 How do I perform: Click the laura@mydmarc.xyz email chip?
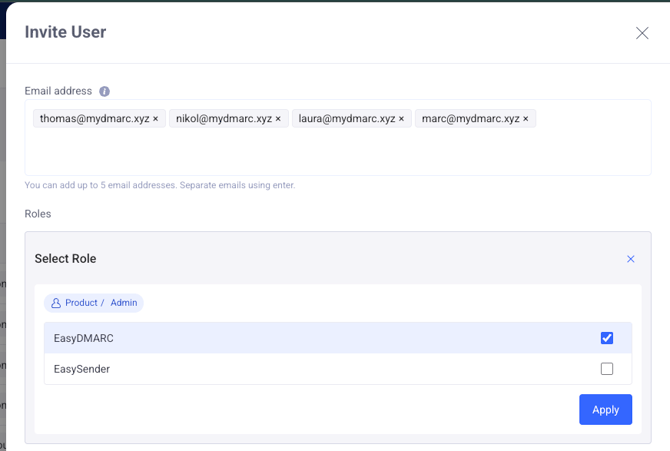click(x=346, y=119)
